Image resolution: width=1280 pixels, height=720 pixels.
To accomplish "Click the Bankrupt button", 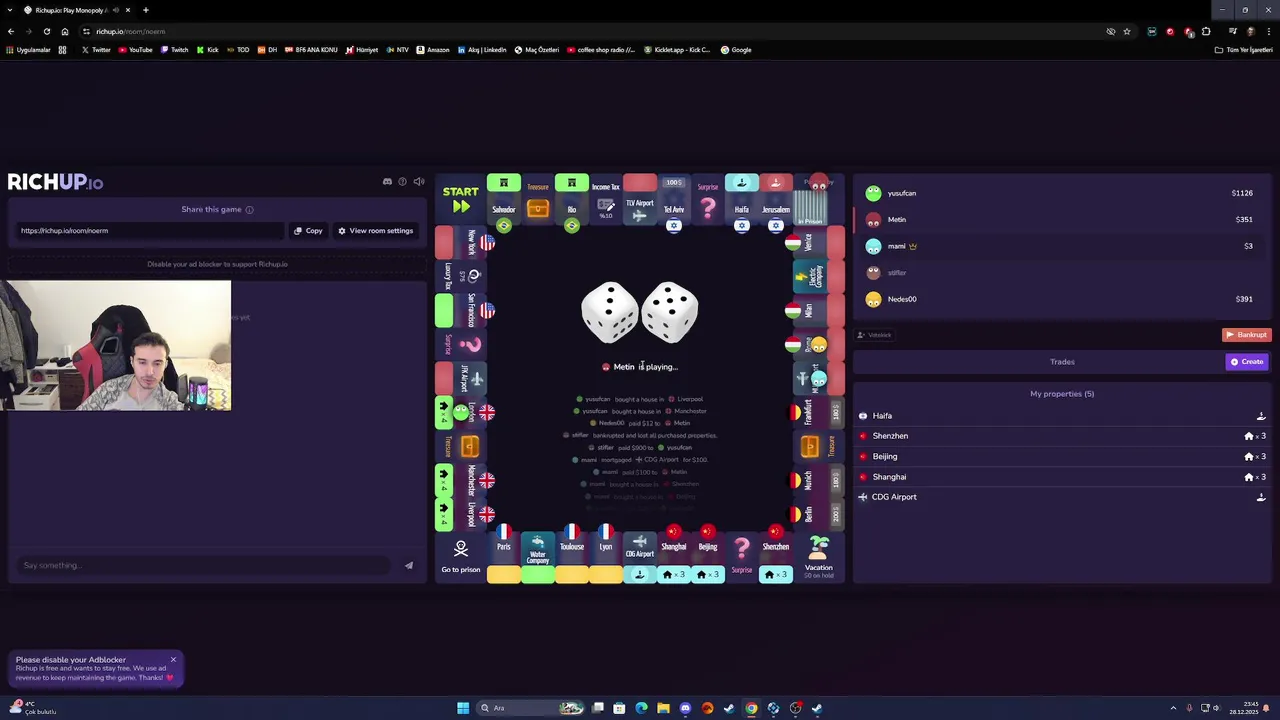I will (1246, 335).
